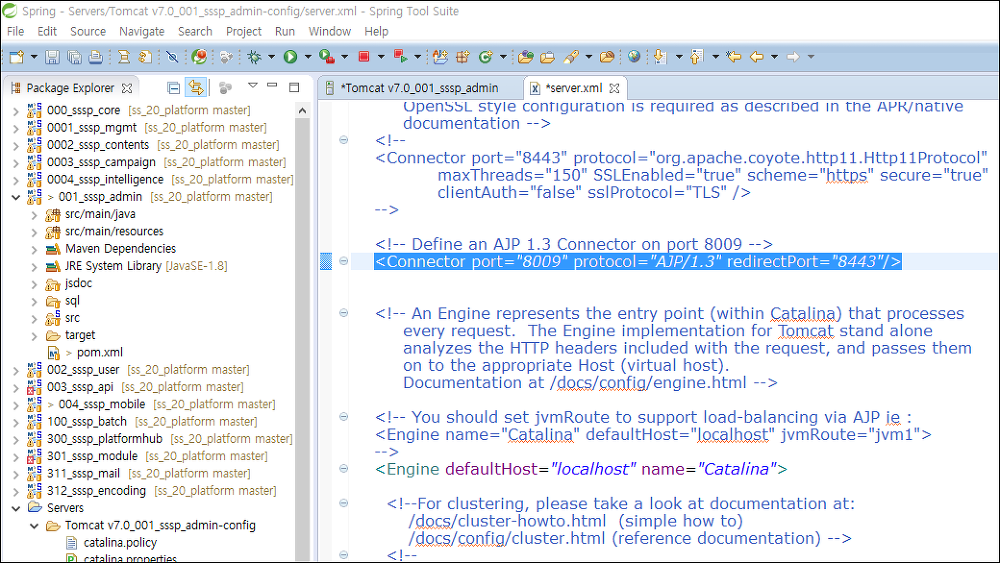Click the Save All icon

coord(74,57)
